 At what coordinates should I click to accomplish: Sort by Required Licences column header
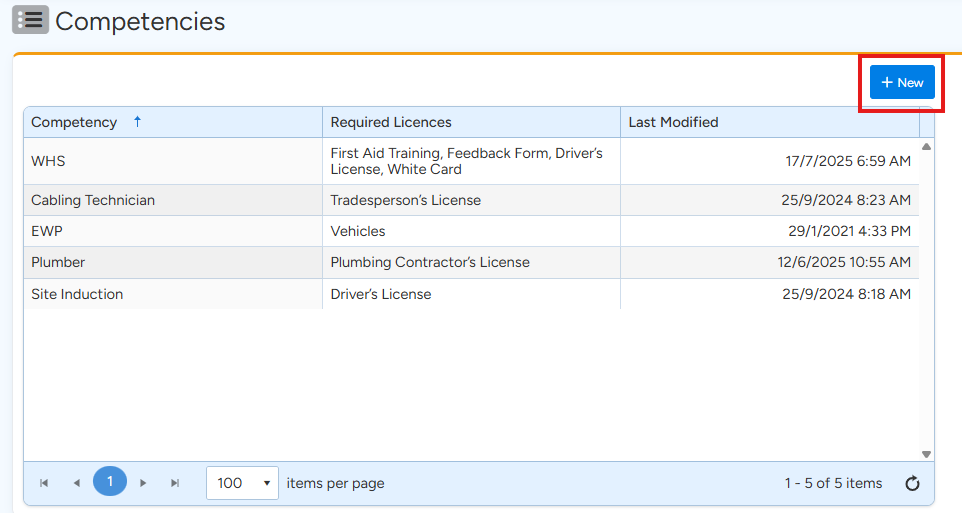point(391,122)
